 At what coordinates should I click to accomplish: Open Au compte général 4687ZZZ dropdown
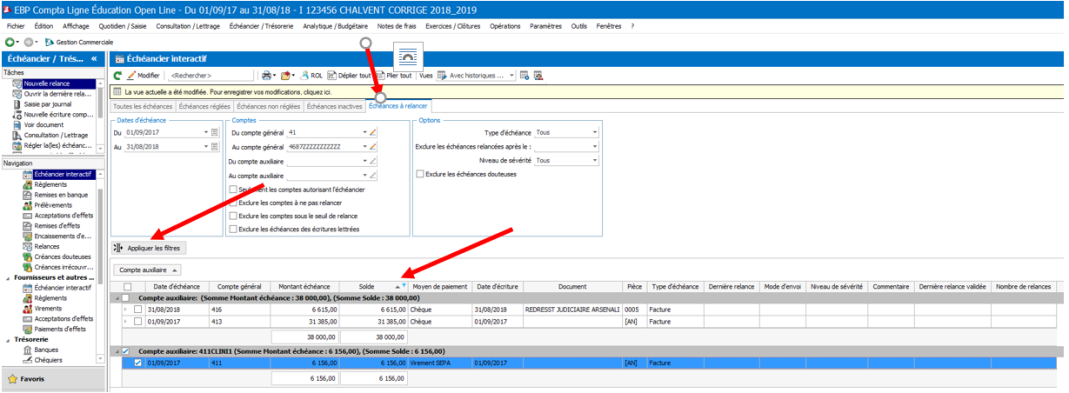(x=365, y=147)
